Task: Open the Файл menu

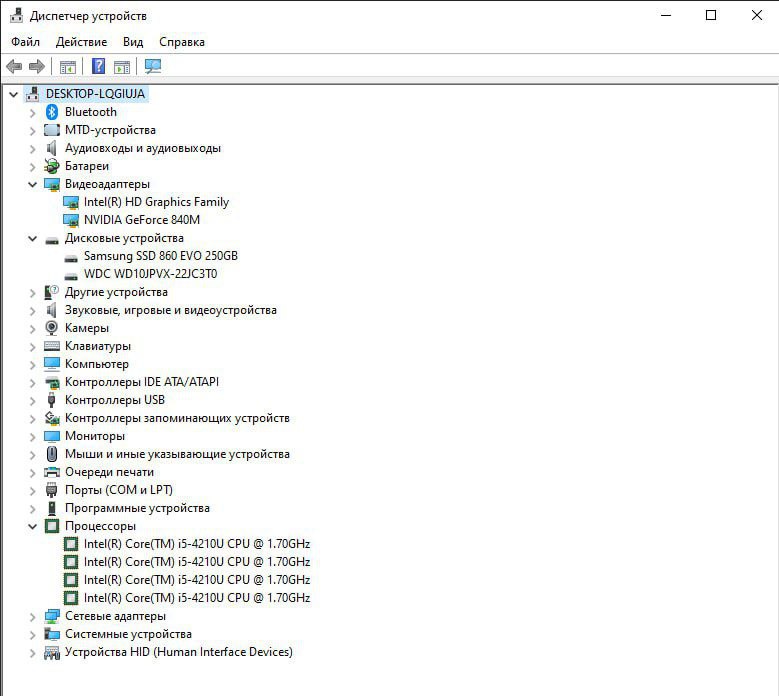Action: [x=25, y=42]
